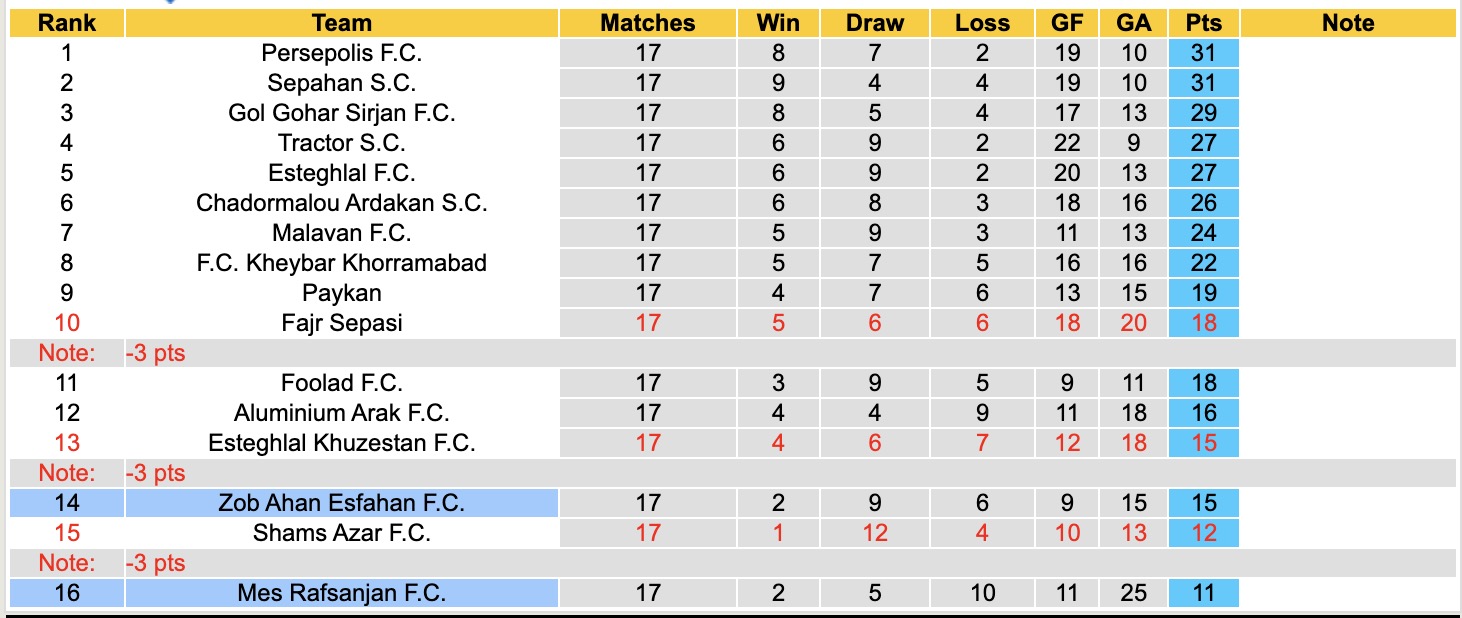This screenshot has height=618, width=1462.
Task: Click the -3 pts note under Fajr Sepasi
Action: [156, 353]
